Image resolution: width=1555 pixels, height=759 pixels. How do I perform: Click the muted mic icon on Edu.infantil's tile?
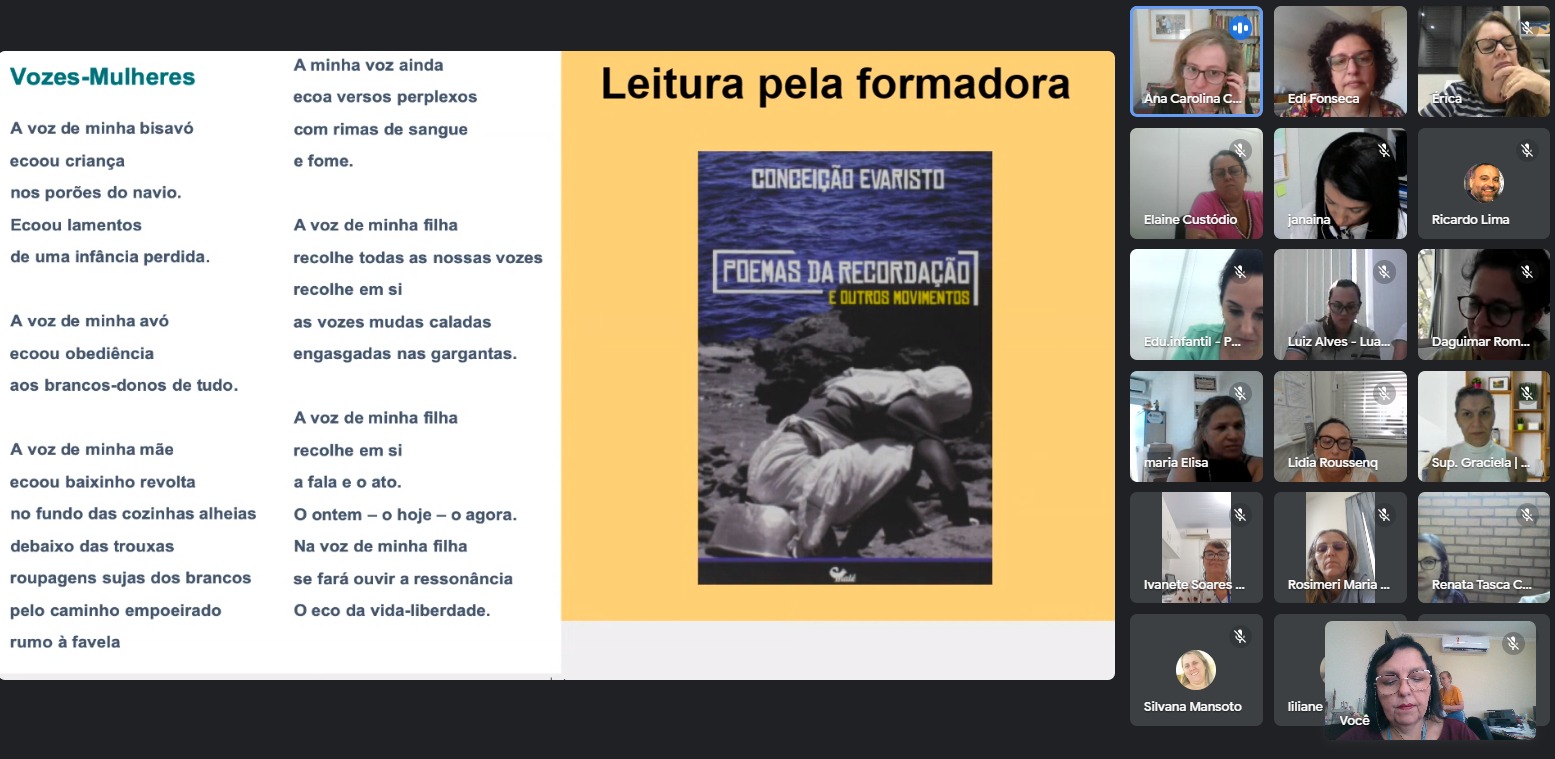tap(1240, 271)
